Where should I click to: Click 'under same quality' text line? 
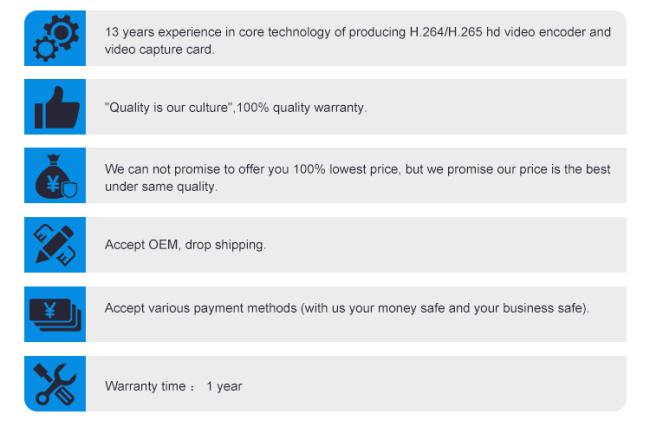point(161,187)
